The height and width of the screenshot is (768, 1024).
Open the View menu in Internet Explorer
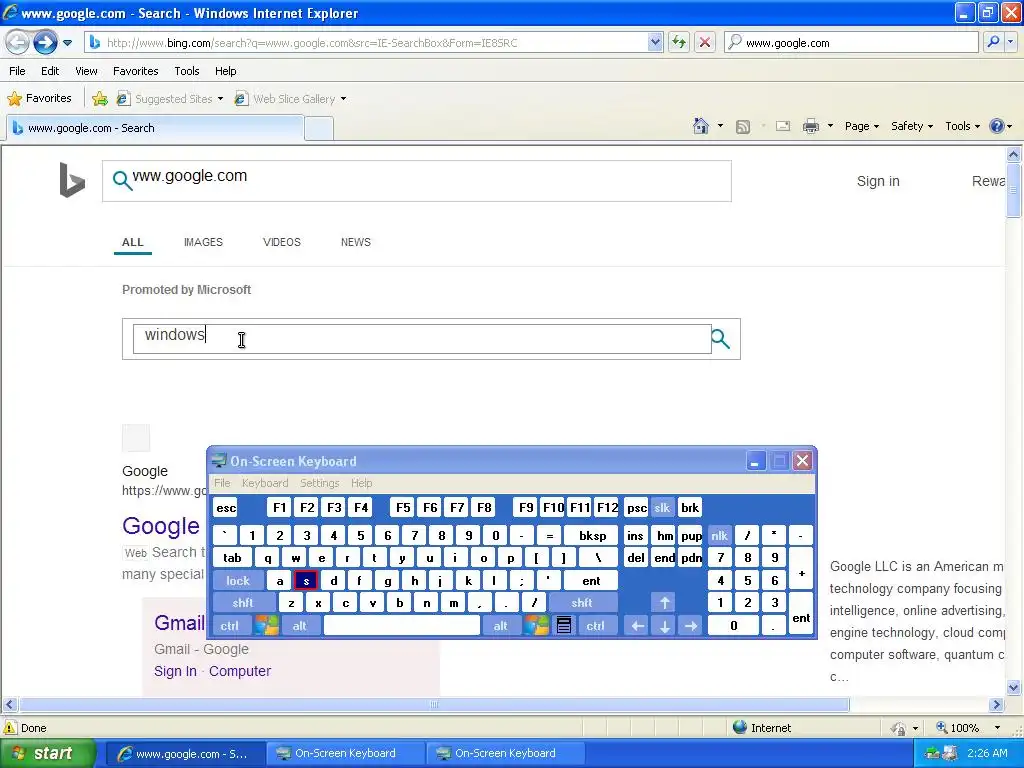pos(86,71)
